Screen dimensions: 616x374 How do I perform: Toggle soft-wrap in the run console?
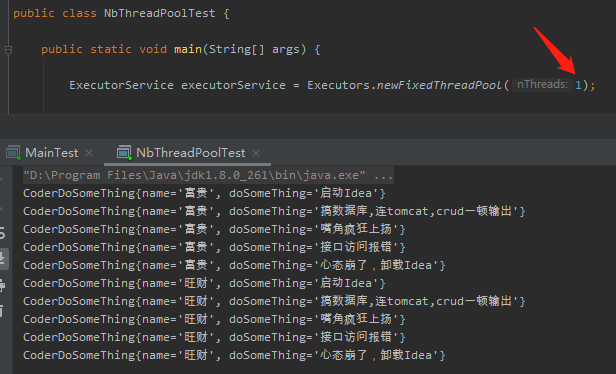point(2,233)
